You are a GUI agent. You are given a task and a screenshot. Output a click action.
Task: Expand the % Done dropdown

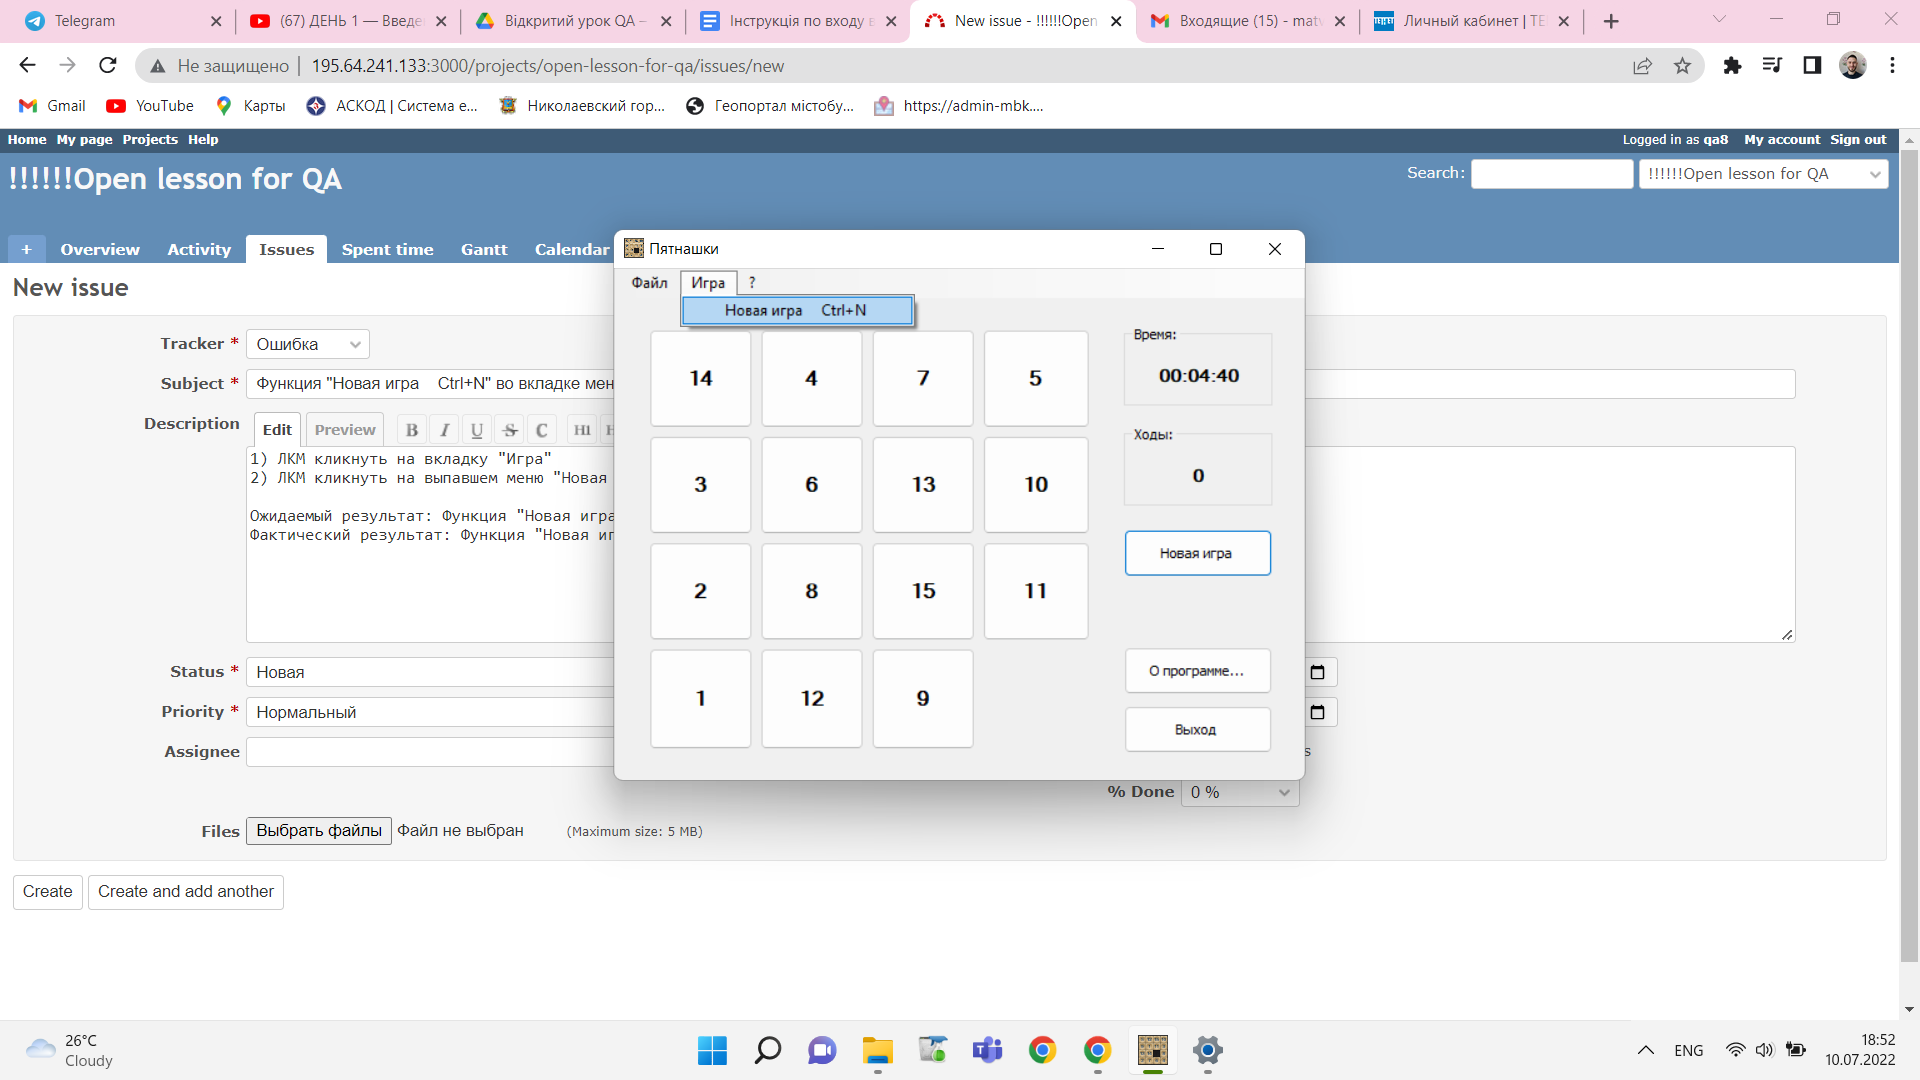[x=1240, y=792]
